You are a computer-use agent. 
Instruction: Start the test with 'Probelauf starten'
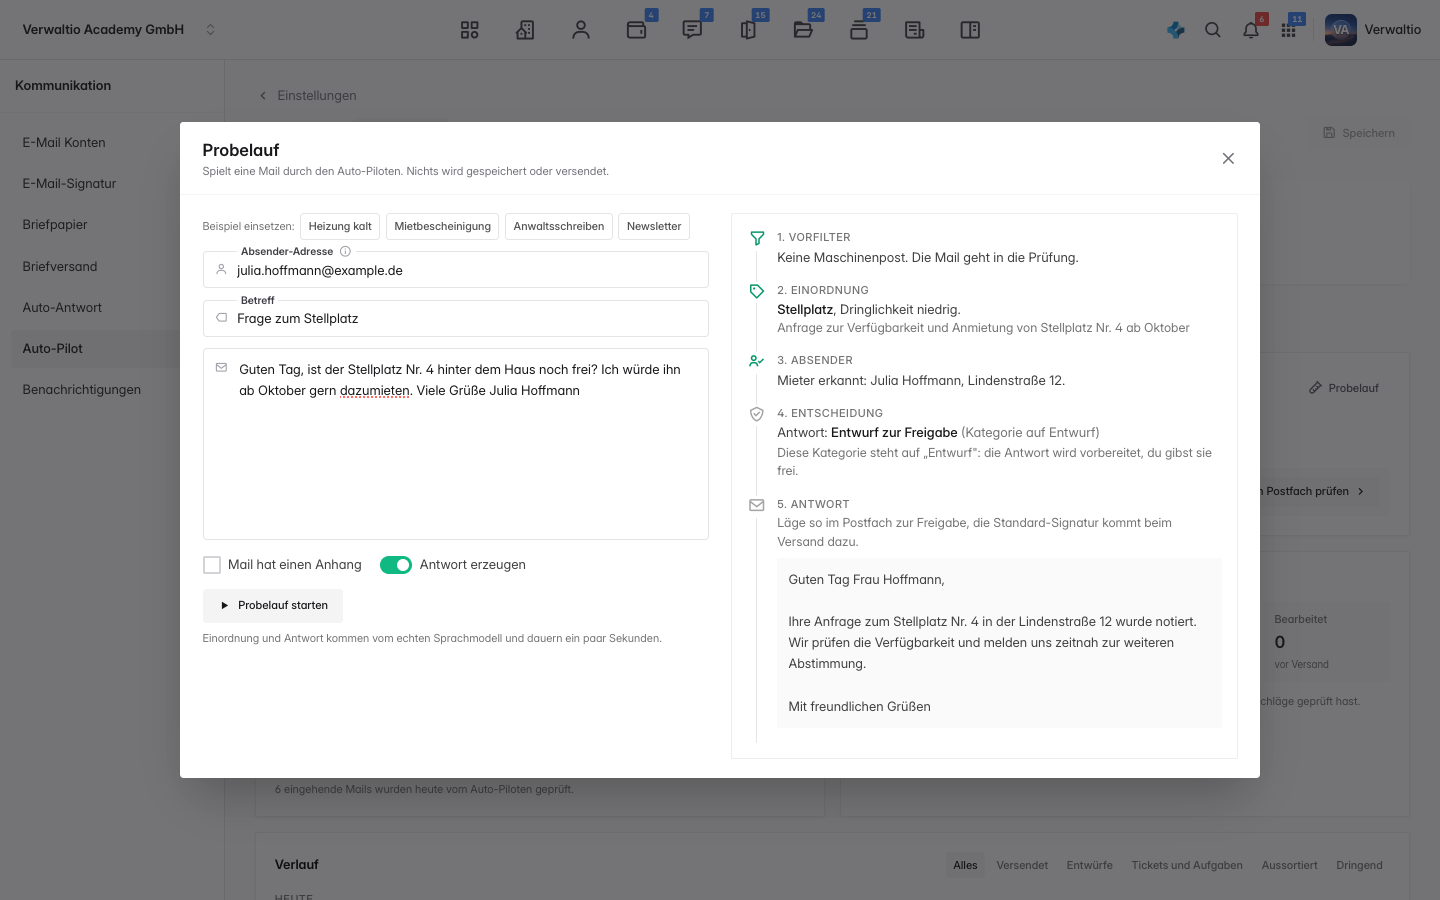[x=273, y=606]
